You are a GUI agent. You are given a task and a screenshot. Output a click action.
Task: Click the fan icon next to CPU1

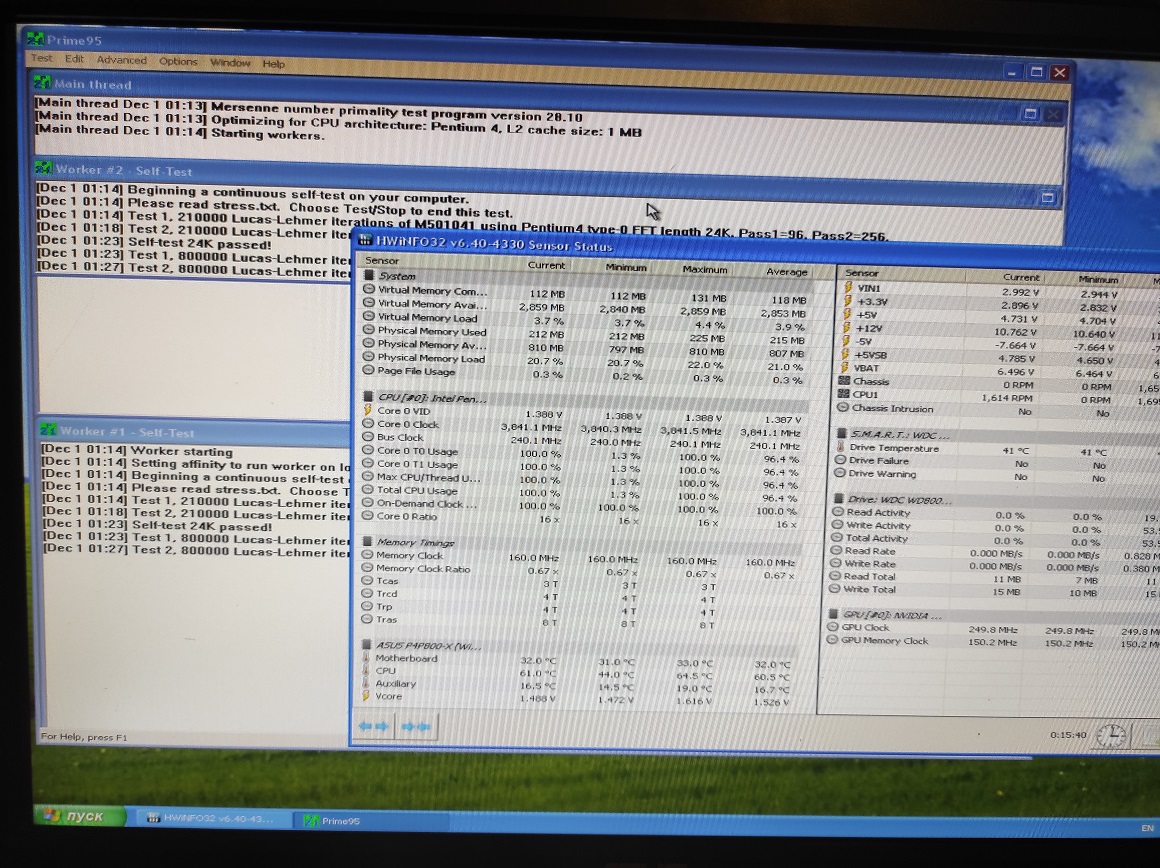click(843, 394)
